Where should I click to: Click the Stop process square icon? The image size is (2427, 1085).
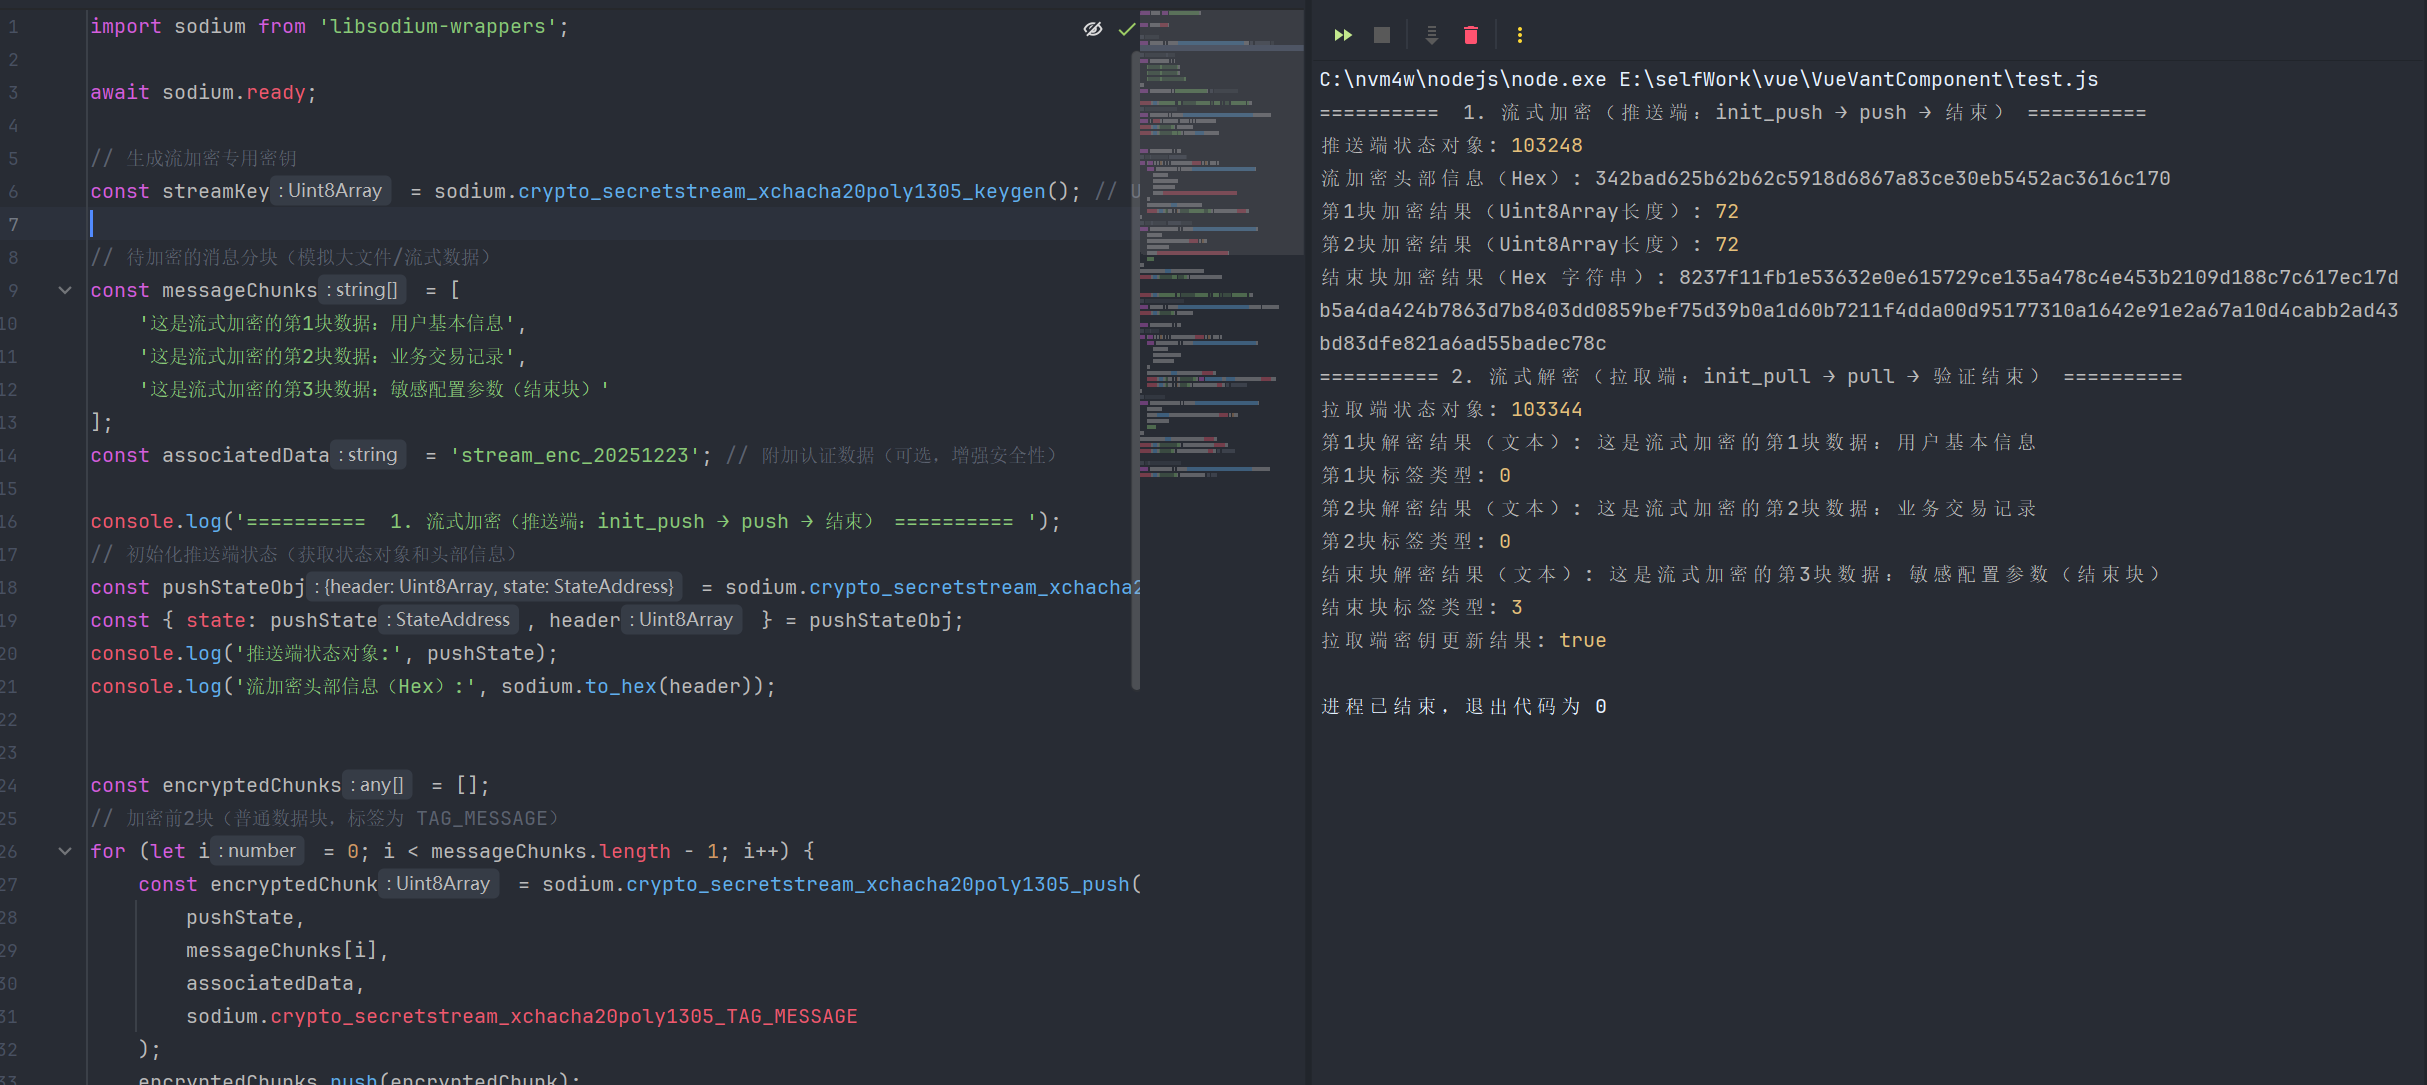[x=1382, y=35]
